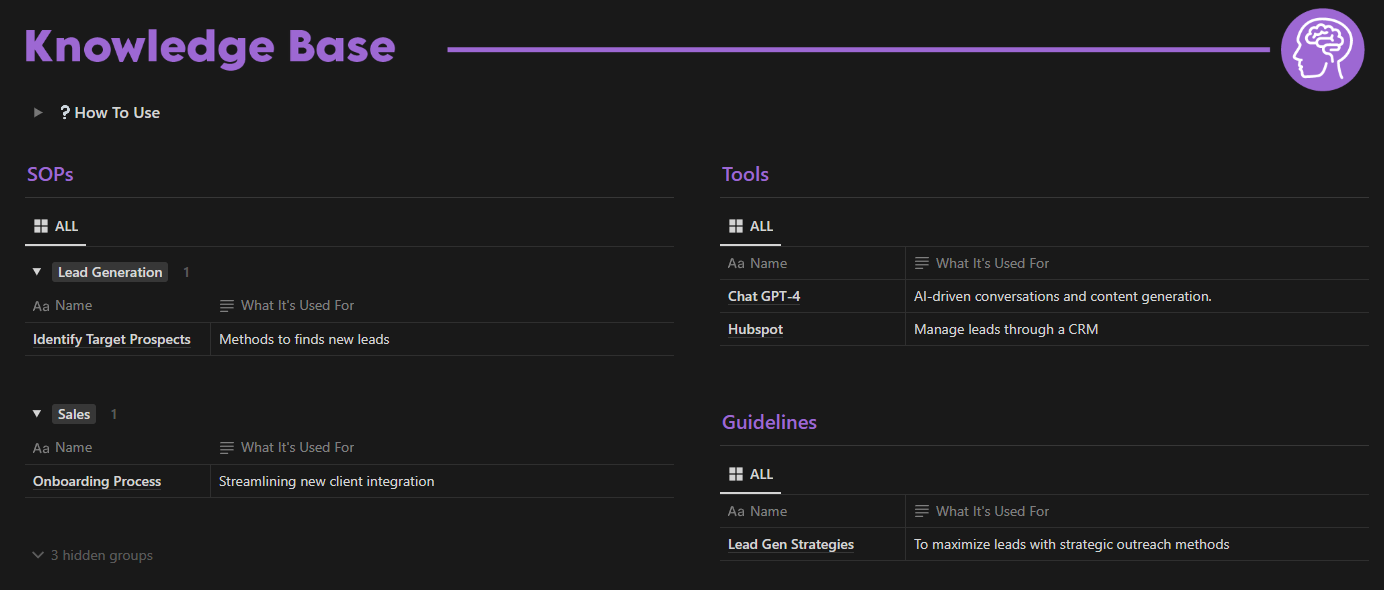Open the Identify Target Prospects page
This screenshot has height=590, width=1384.
tap(112, 340)
